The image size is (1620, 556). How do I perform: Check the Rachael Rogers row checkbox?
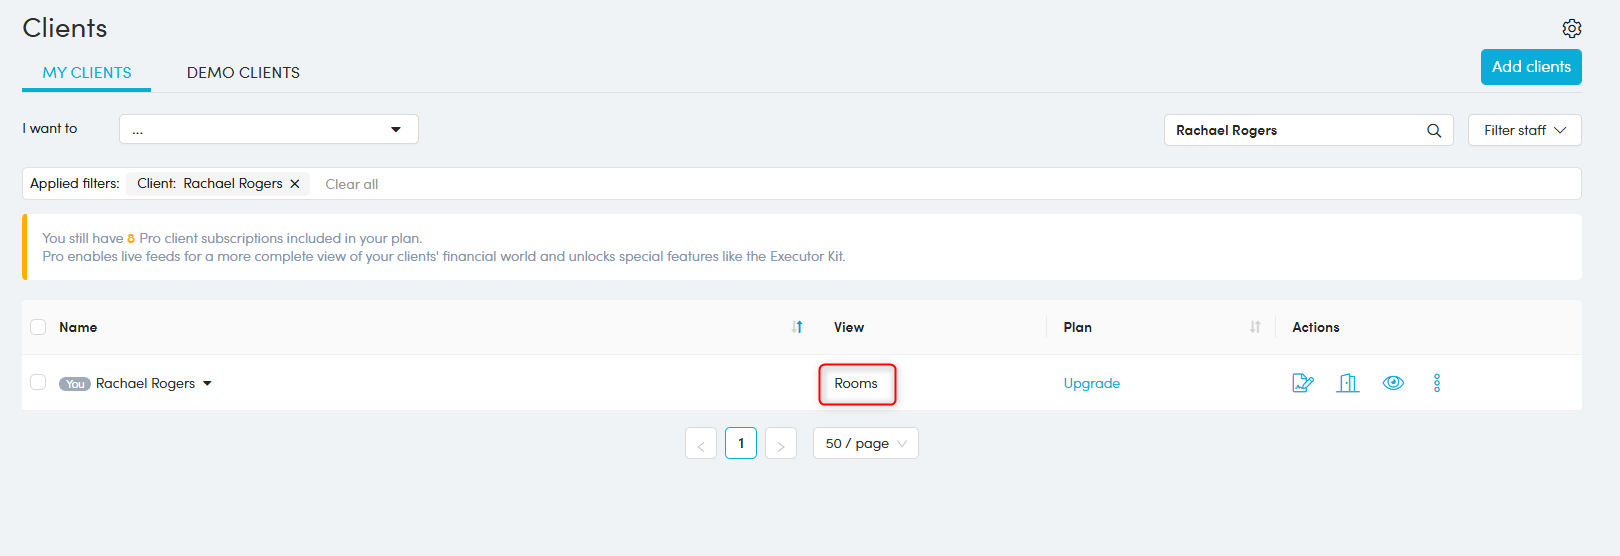[x=38, y=382]
